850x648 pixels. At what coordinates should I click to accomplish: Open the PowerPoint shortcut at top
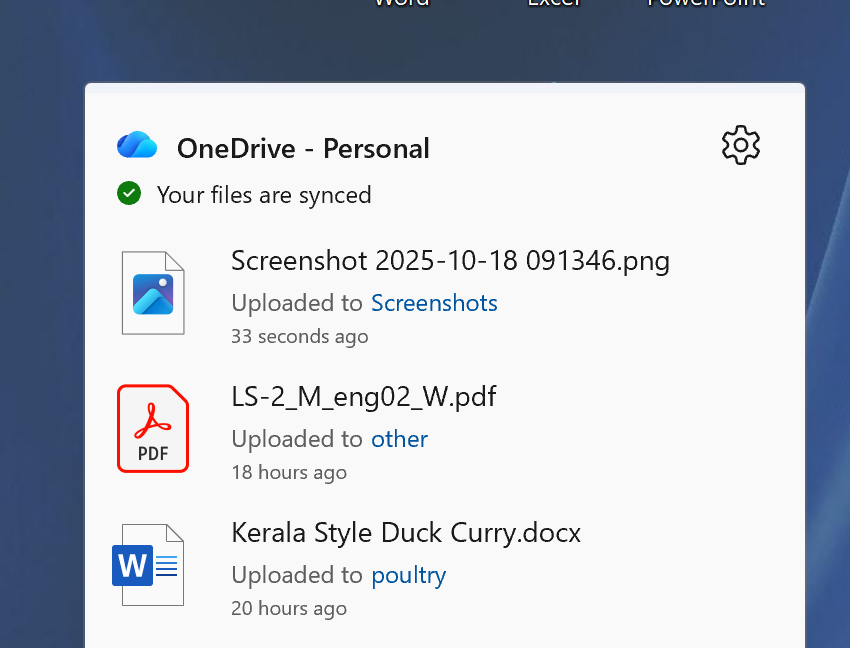[705, 4]
